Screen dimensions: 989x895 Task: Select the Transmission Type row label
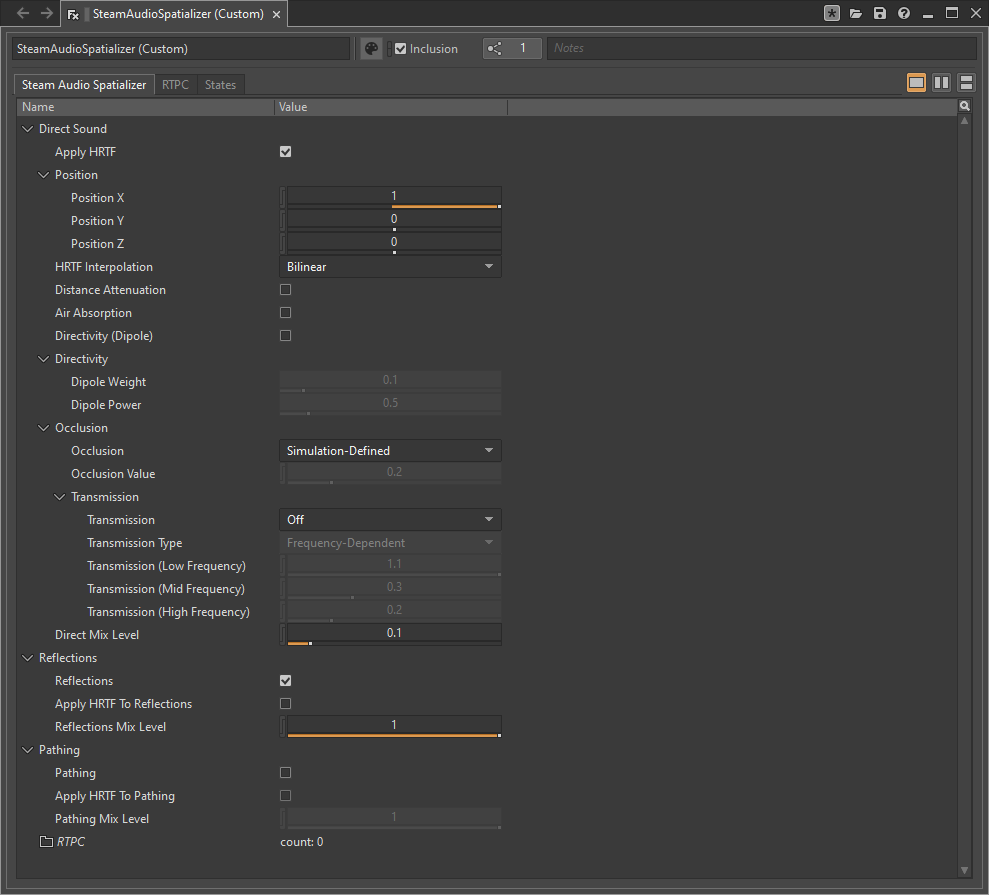coord(134,543)
